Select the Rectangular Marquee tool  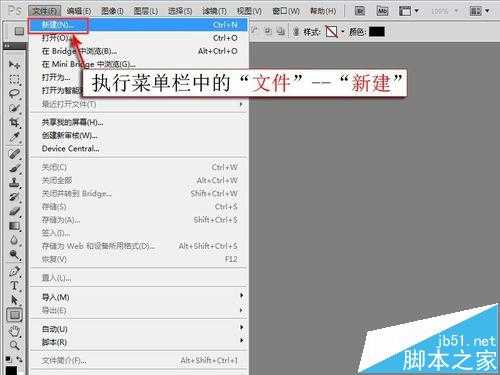point(14,79)
